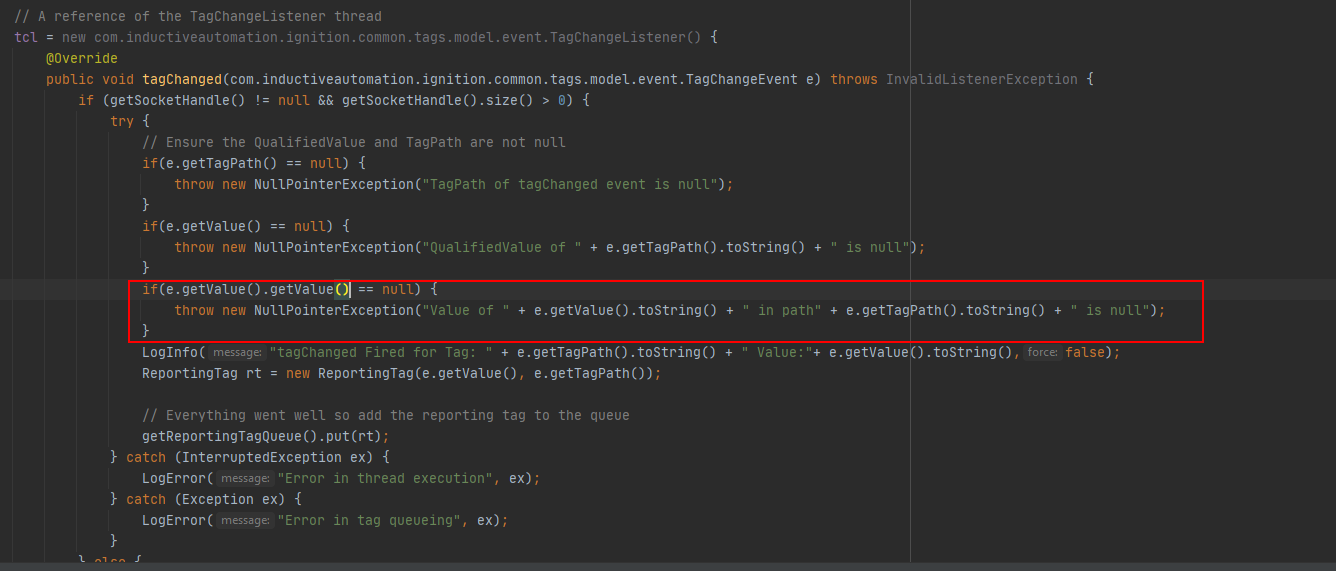The height and width of the screenshot is (571, 1336).
Task: Click the string "QualifiedValue of "
Action: [503, 247]
